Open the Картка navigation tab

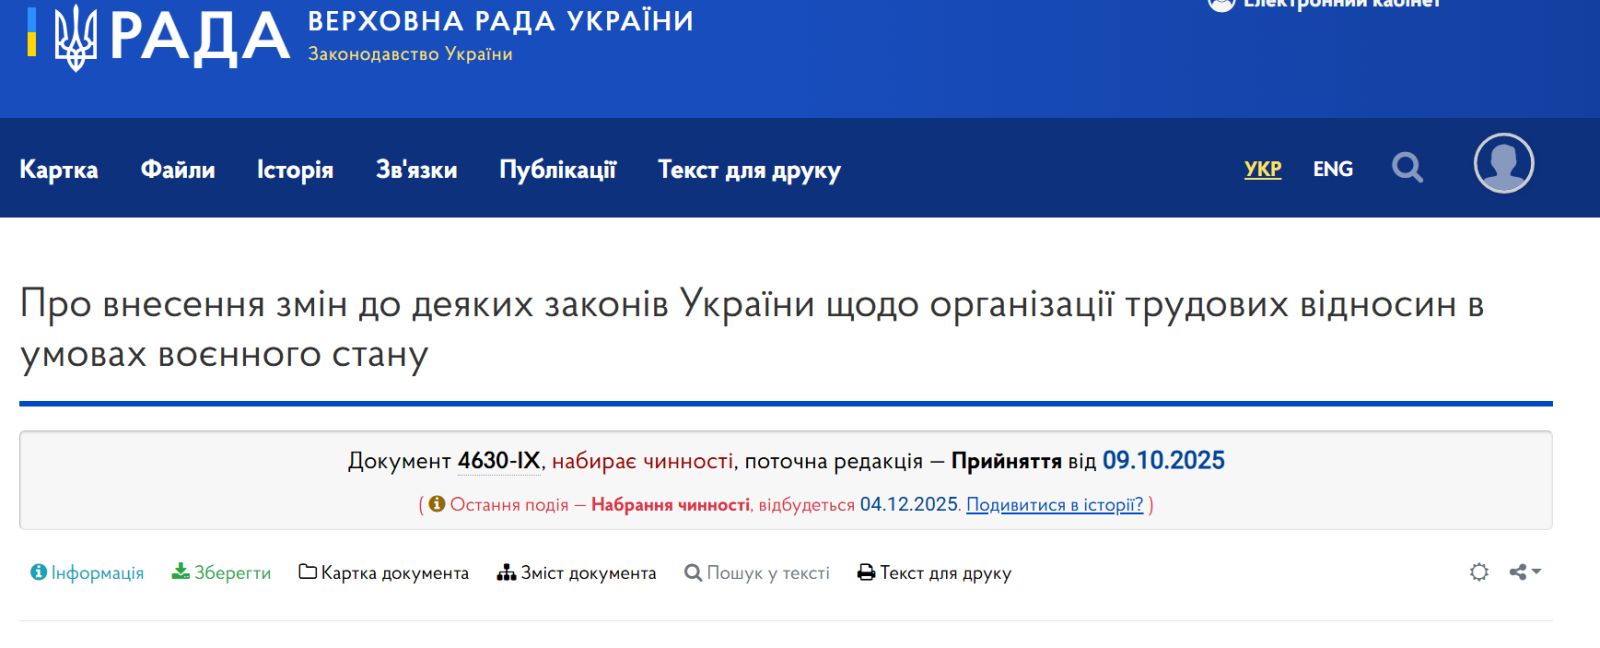pos(59,170)
